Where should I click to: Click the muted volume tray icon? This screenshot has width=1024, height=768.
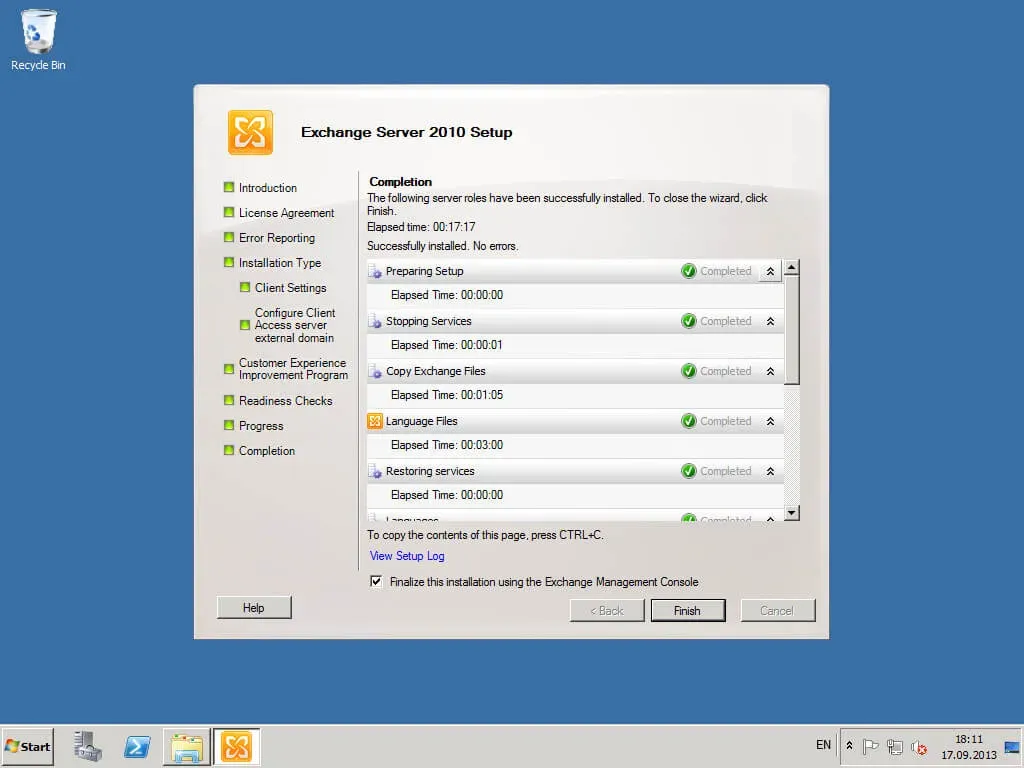pos(919,746)
